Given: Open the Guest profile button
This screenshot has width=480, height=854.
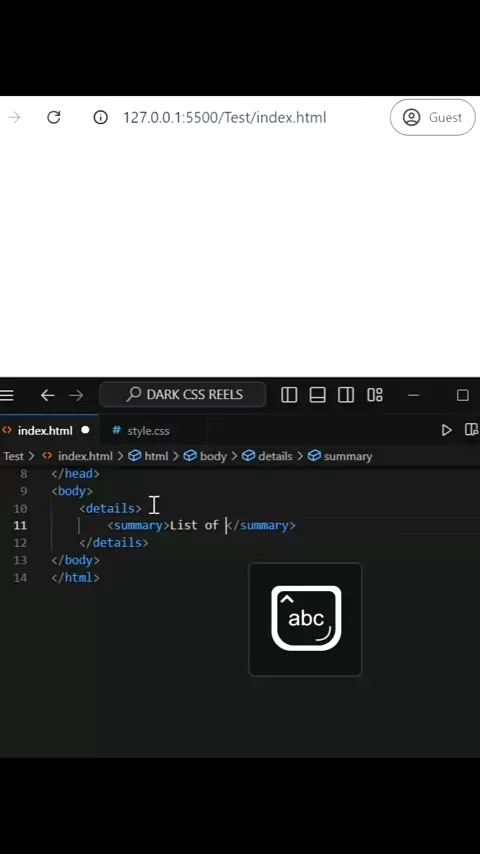Looking at the screenshot, I should [433, 117].
